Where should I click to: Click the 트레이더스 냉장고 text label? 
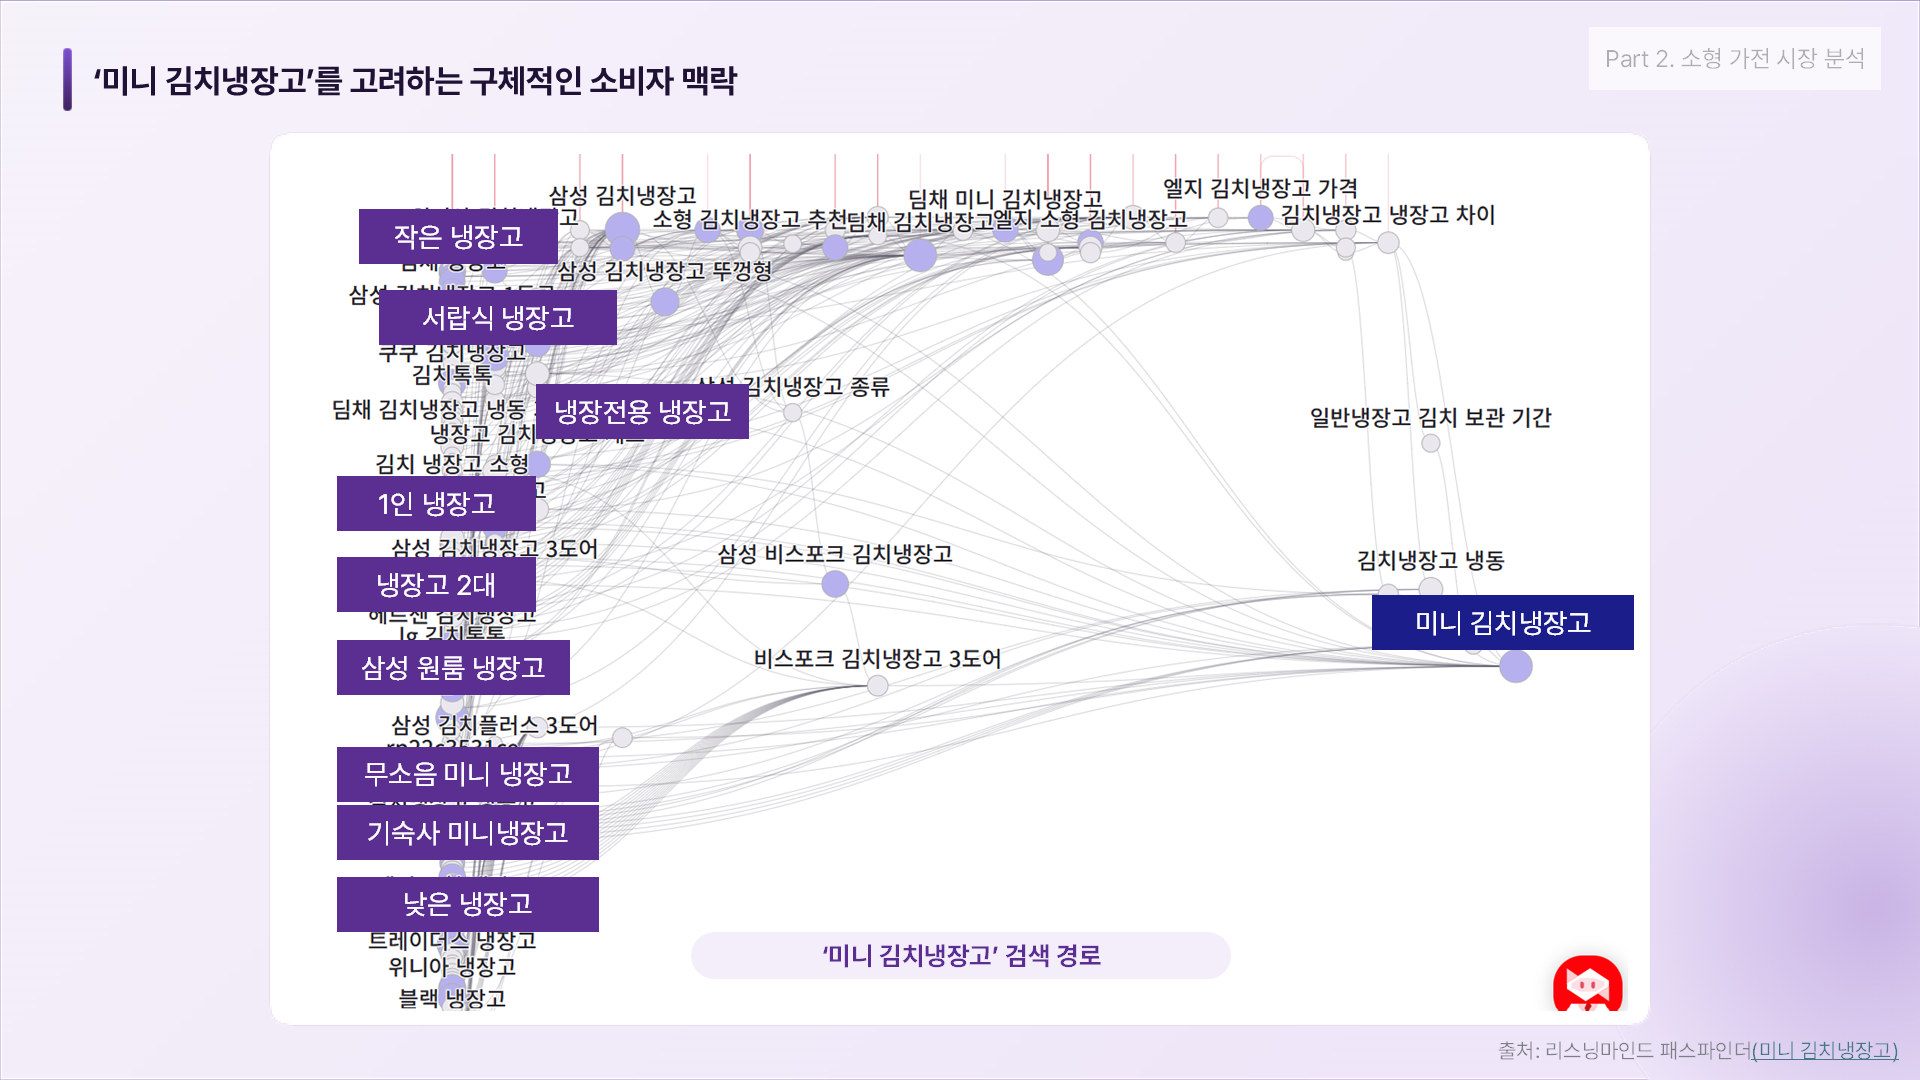click(452, 941)
